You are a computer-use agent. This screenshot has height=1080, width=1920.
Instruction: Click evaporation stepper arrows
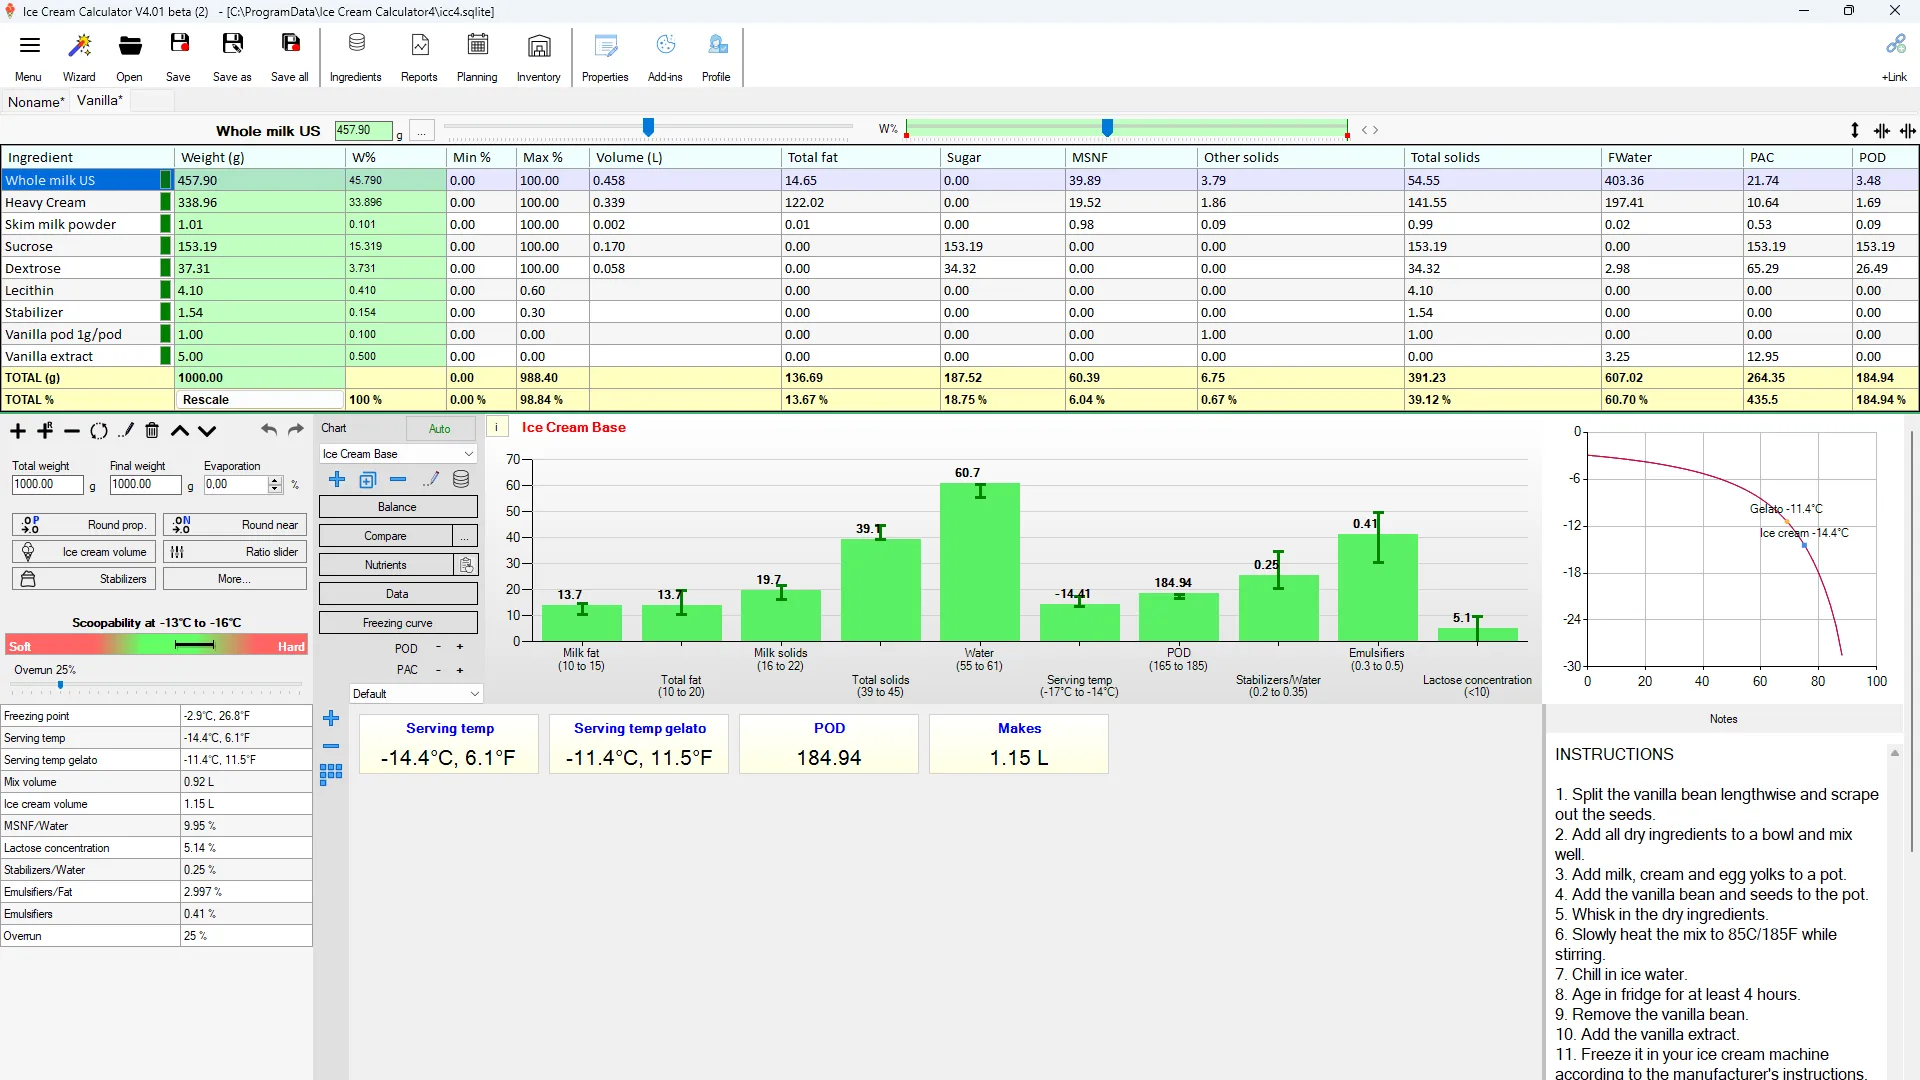(275, 485)
